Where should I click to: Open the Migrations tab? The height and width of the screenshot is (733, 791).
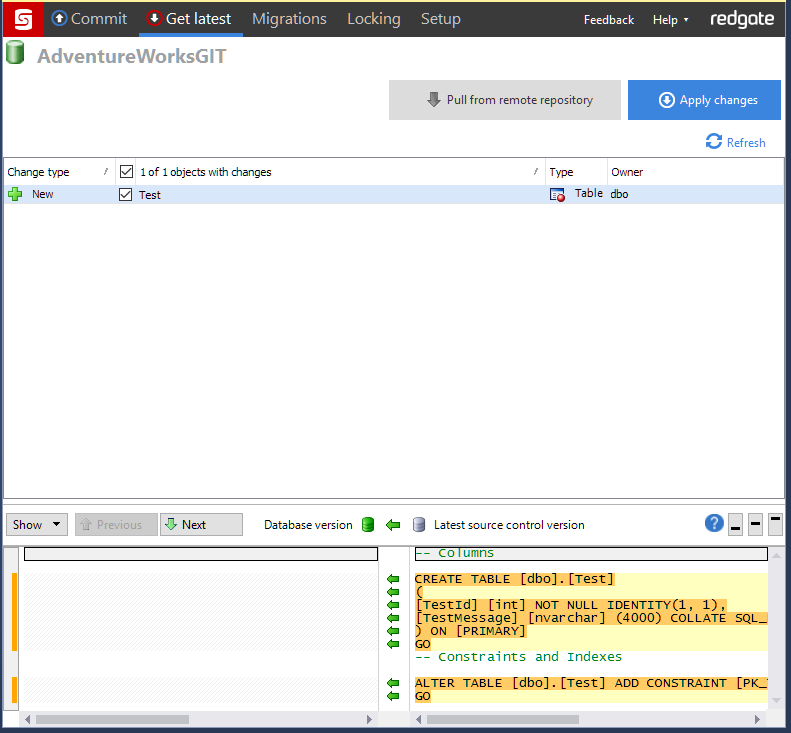(x=289, y=19)
